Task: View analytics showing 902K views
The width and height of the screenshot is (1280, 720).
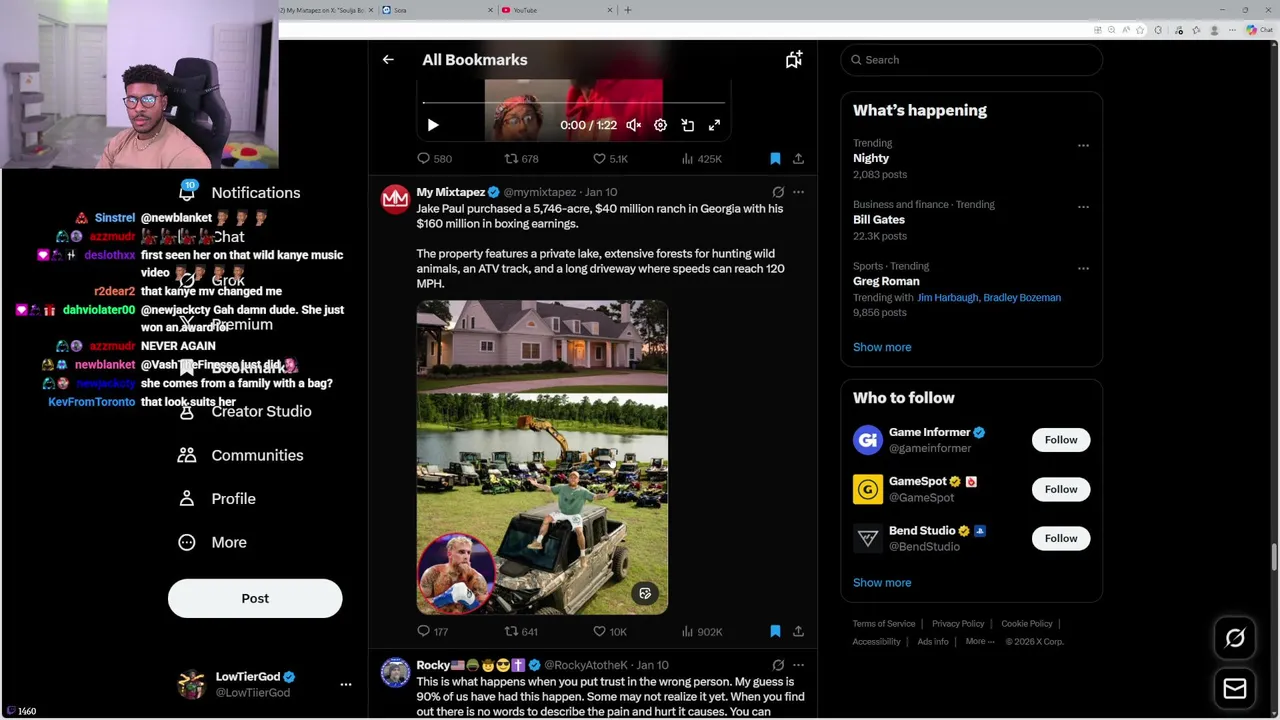Action: pos(701,632)
